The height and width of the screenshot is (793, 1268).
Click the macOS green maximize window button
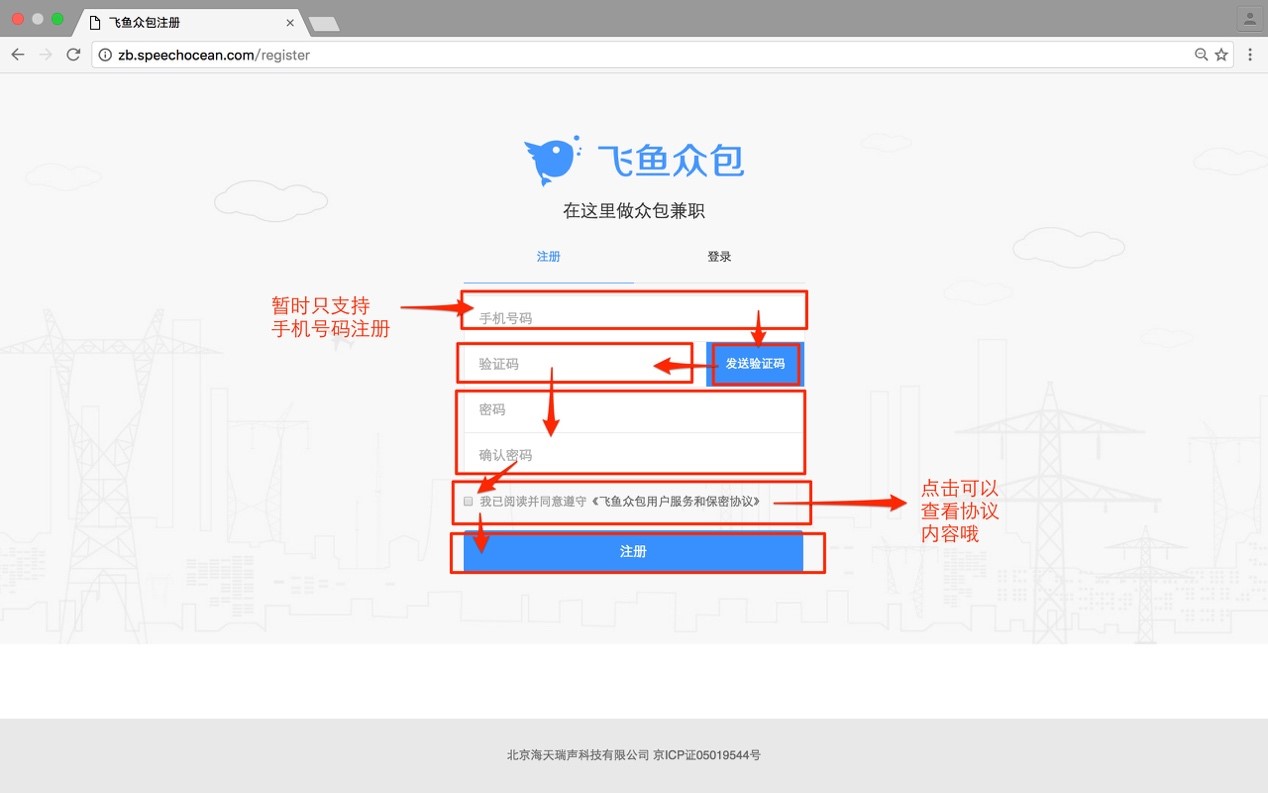click(57, 19)
